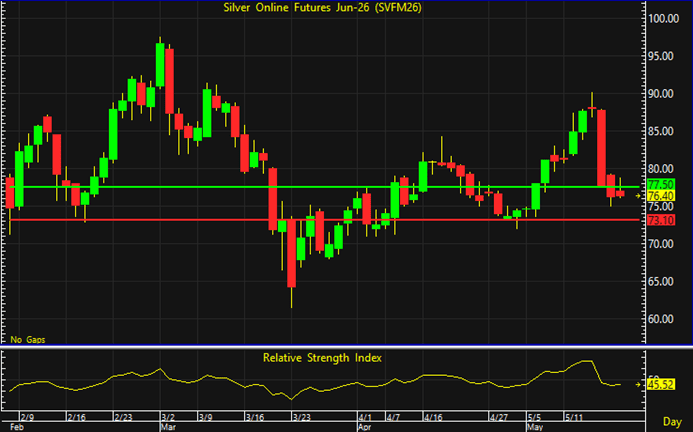Screen dimensions: 693x432
Task: Click the 5/11 date label
Action: click(574, 417)
